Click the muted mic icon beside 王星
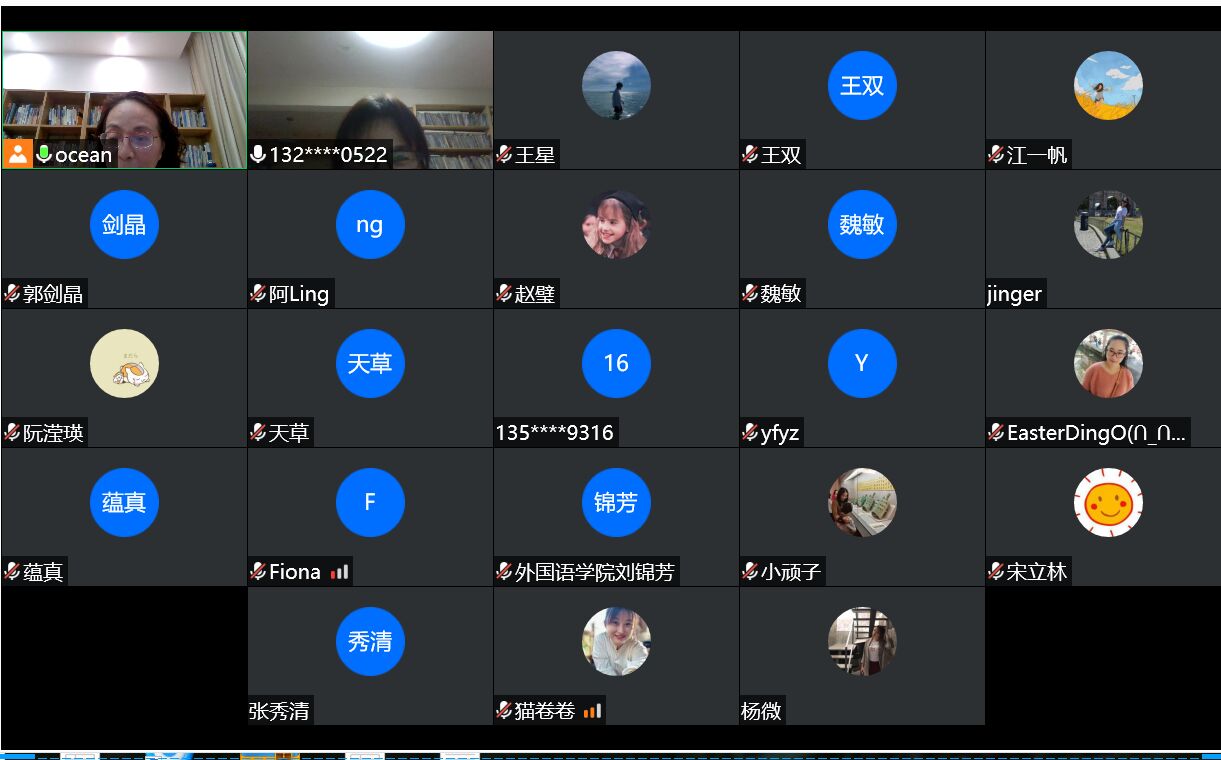Viewport: 1221px width, 760px height. pos(504,154)
